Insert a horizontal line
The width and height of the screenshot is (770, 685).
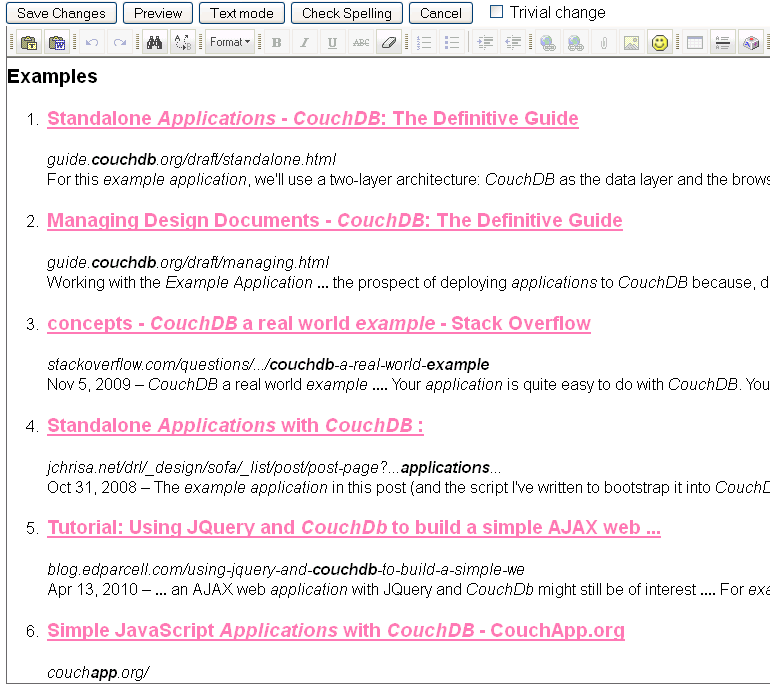click(723, 43)
